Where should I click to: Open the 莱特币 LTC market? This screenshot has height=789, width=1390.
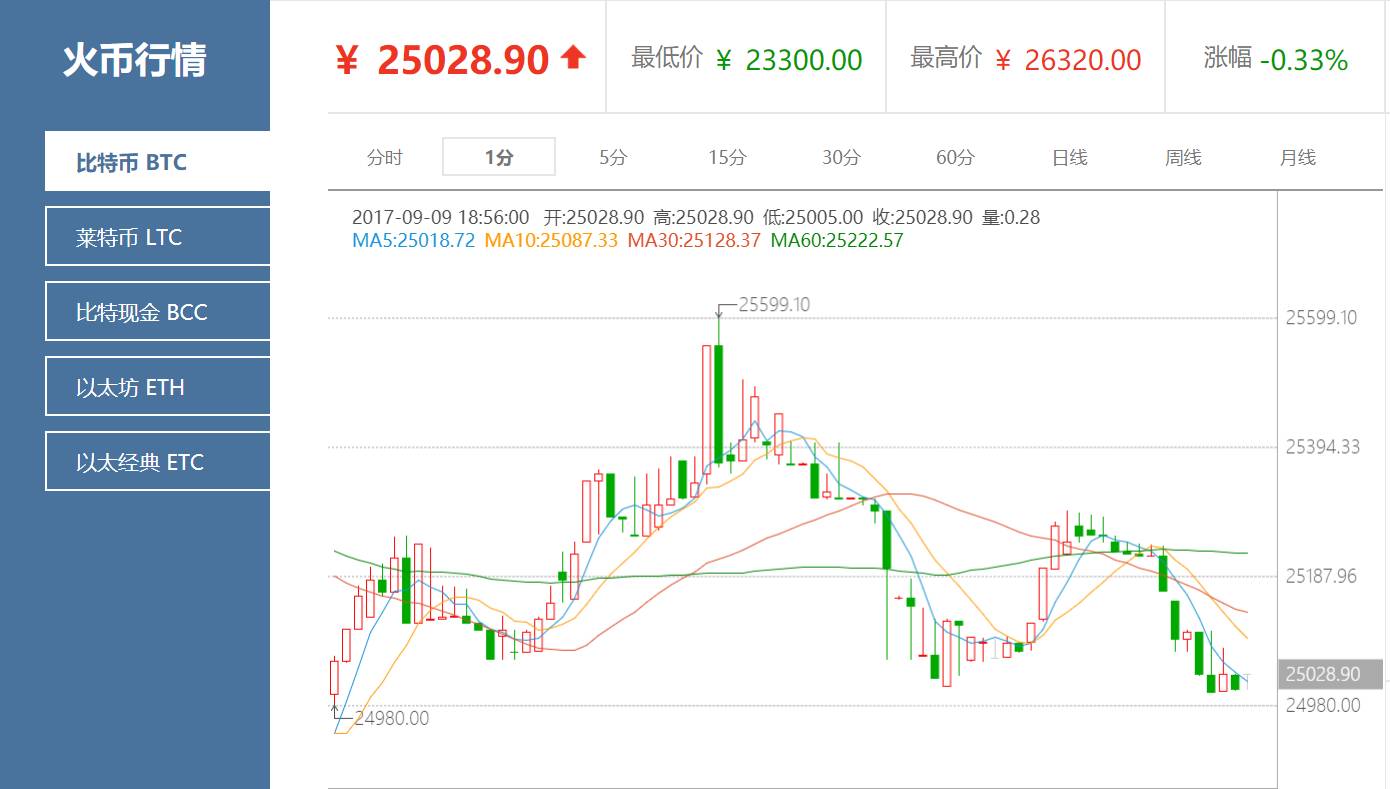(x=157, y=236)
